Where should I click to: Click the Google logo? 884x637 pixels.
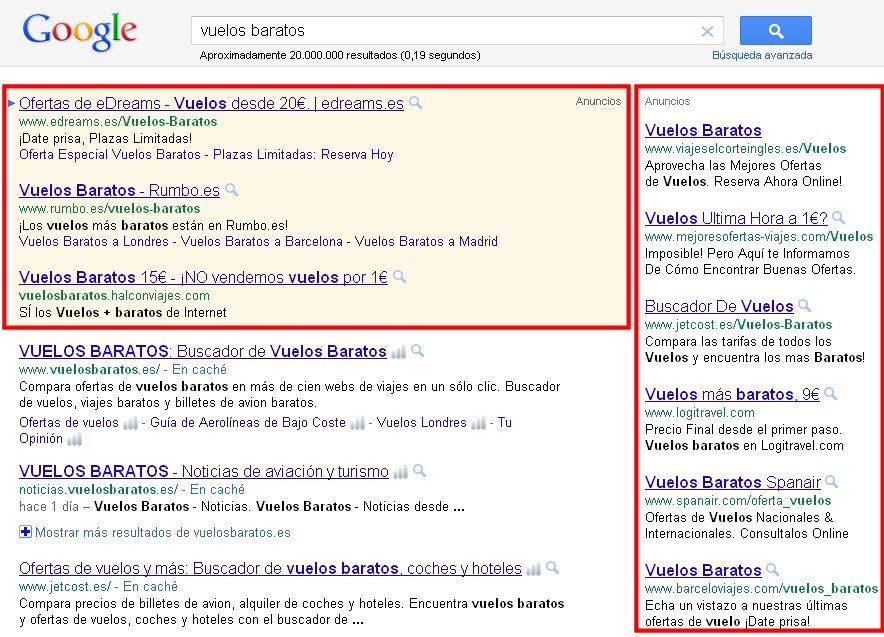pos(79,32)
